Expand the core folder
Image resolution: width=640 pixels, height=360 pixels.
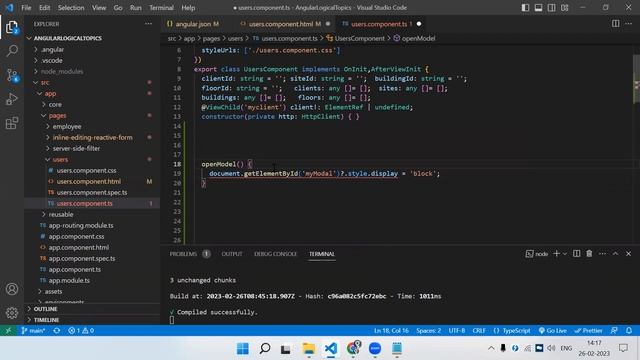[55, 104]
